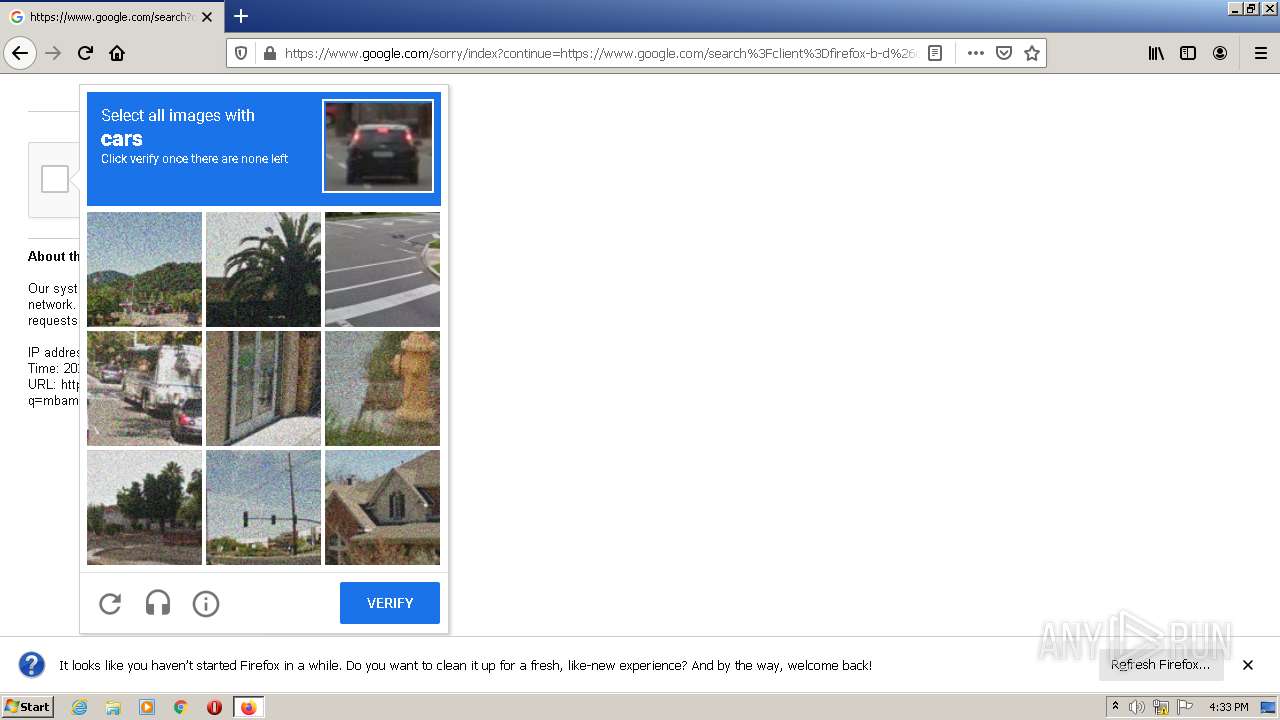Viewport: 1280px width, 720px height.
Task: Select the white van and cars tile
Action: tap(144, 388)
